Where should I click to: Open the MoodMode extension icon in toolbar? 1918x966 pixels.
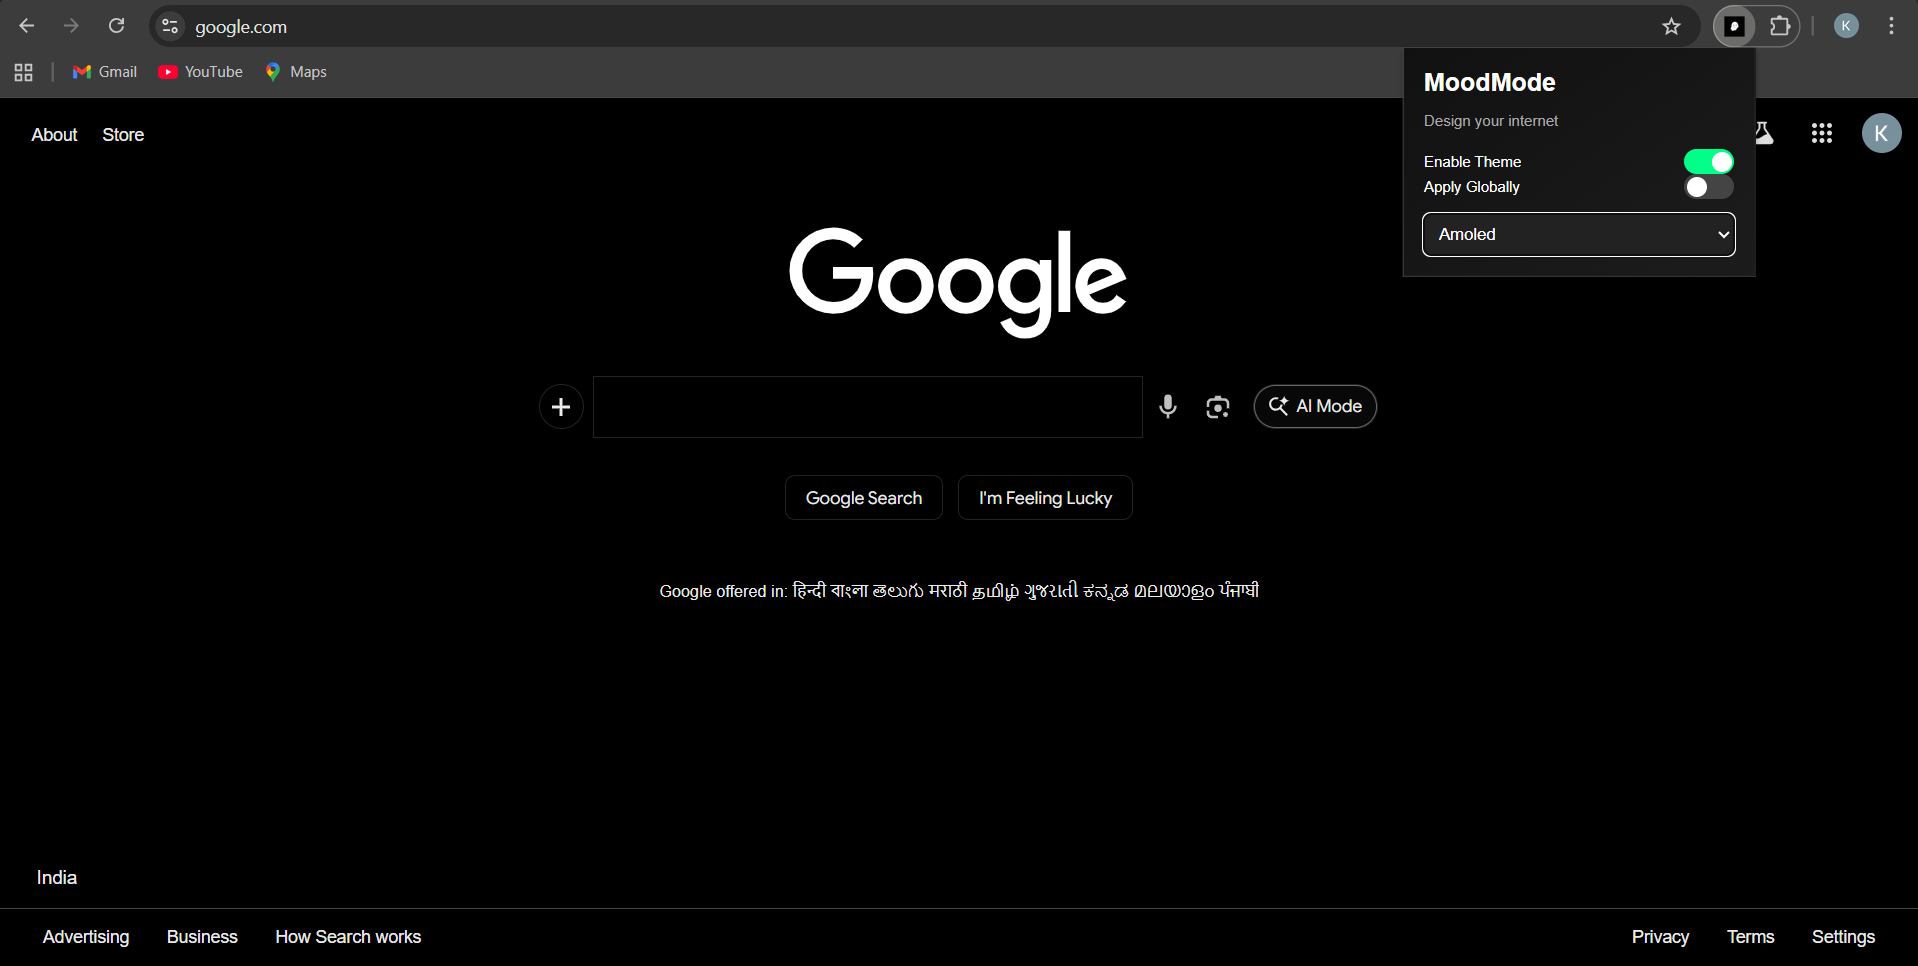pyautogui.click(x=1735, y=26)
